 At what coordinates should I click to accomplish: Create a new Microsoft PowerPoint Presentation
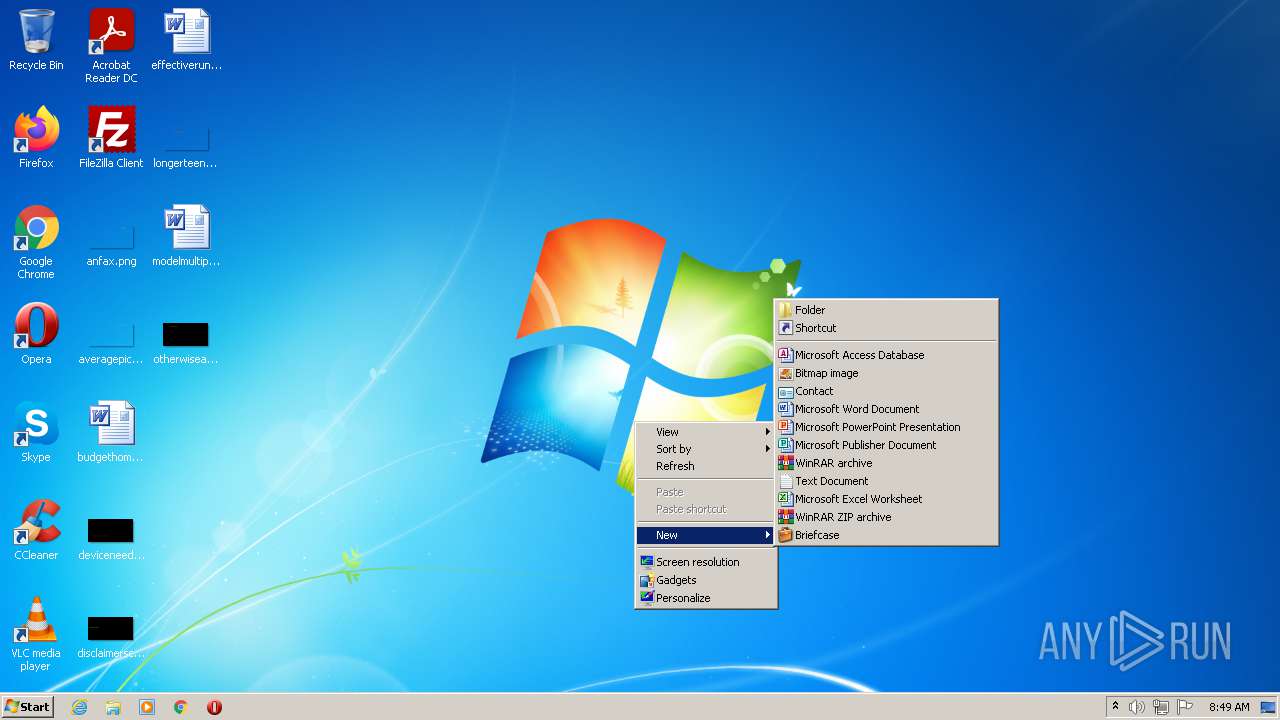(x=886, y=427)
